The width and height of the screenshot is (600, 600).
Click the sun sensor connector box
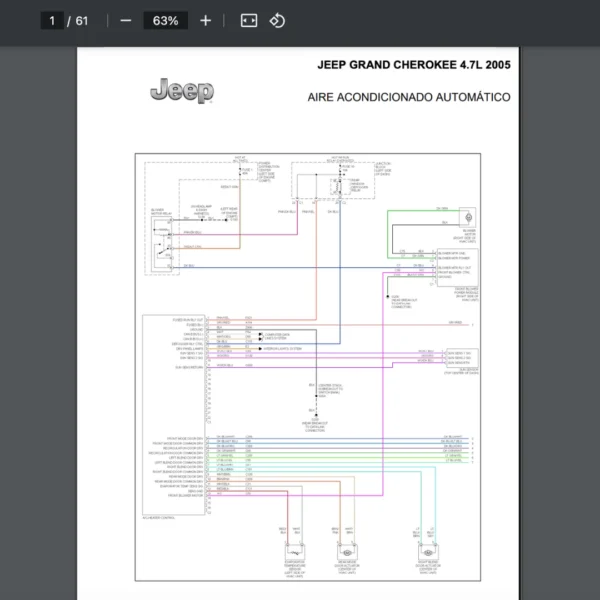tap(461, 357)
